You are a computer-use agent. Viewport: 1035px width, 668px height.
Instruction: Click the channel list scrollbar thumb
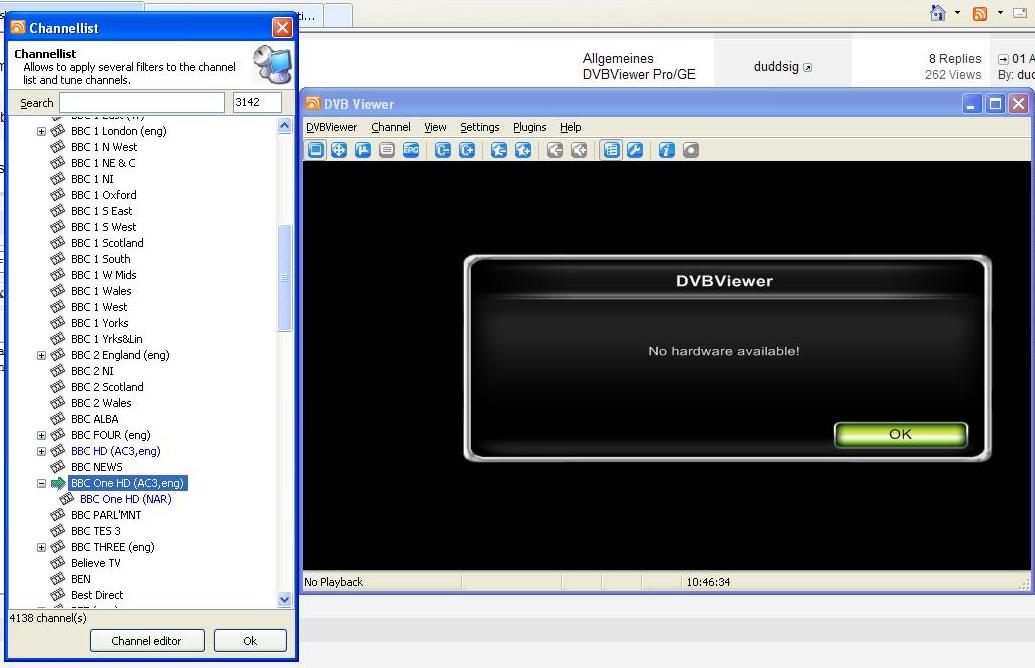(284, 278)
